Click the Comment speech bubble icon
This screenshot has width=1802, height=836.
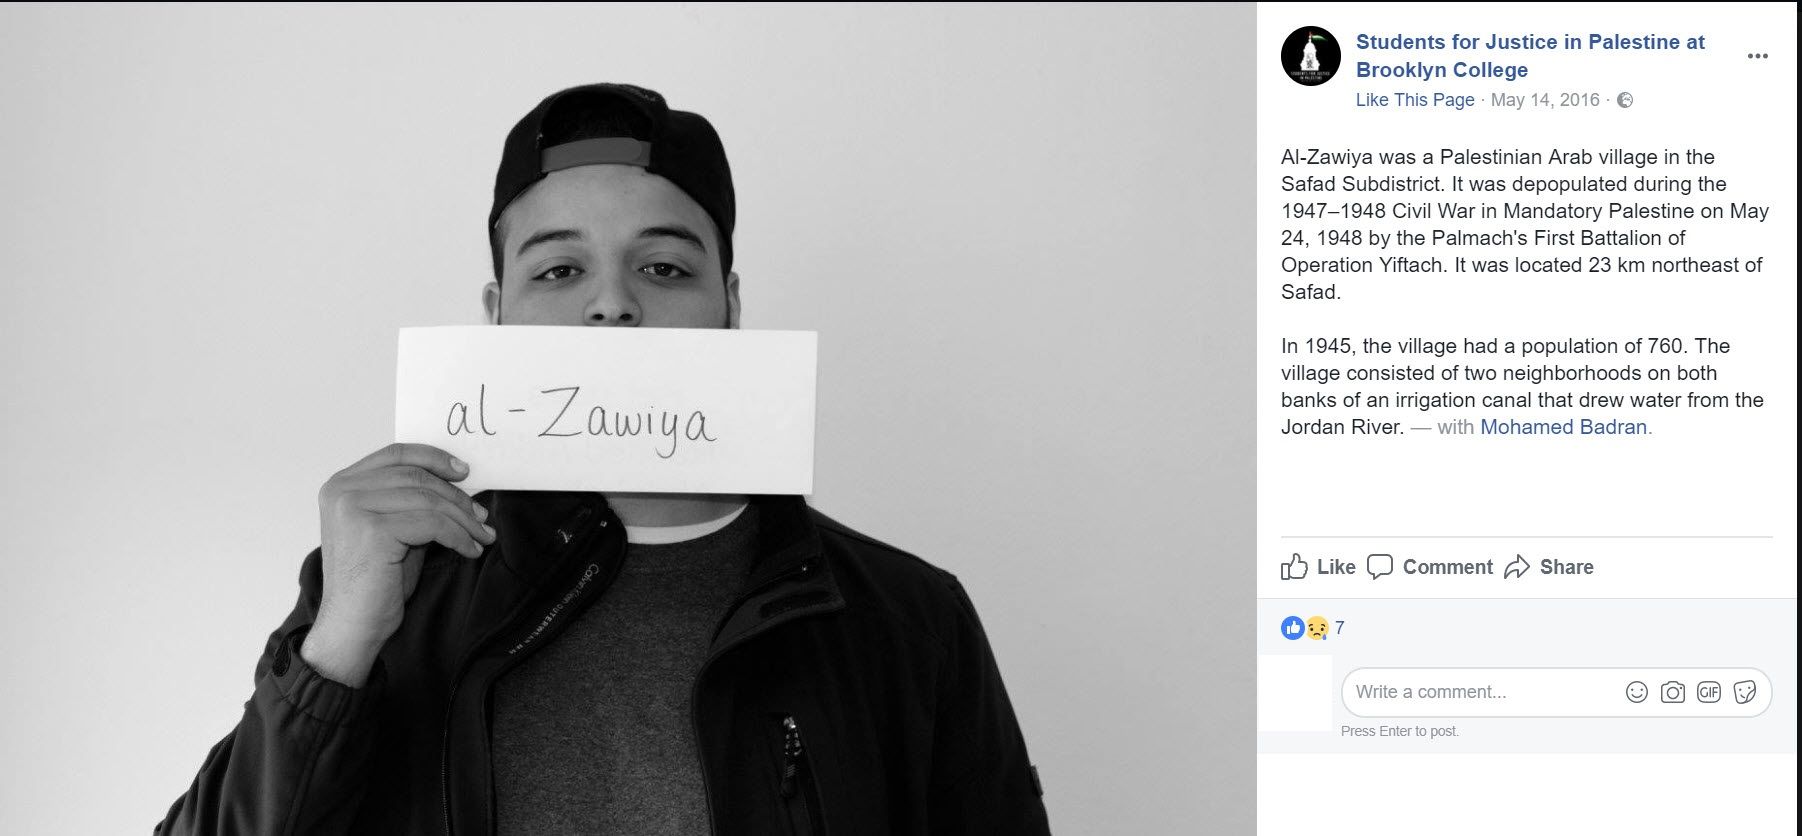coord(1380,567)
